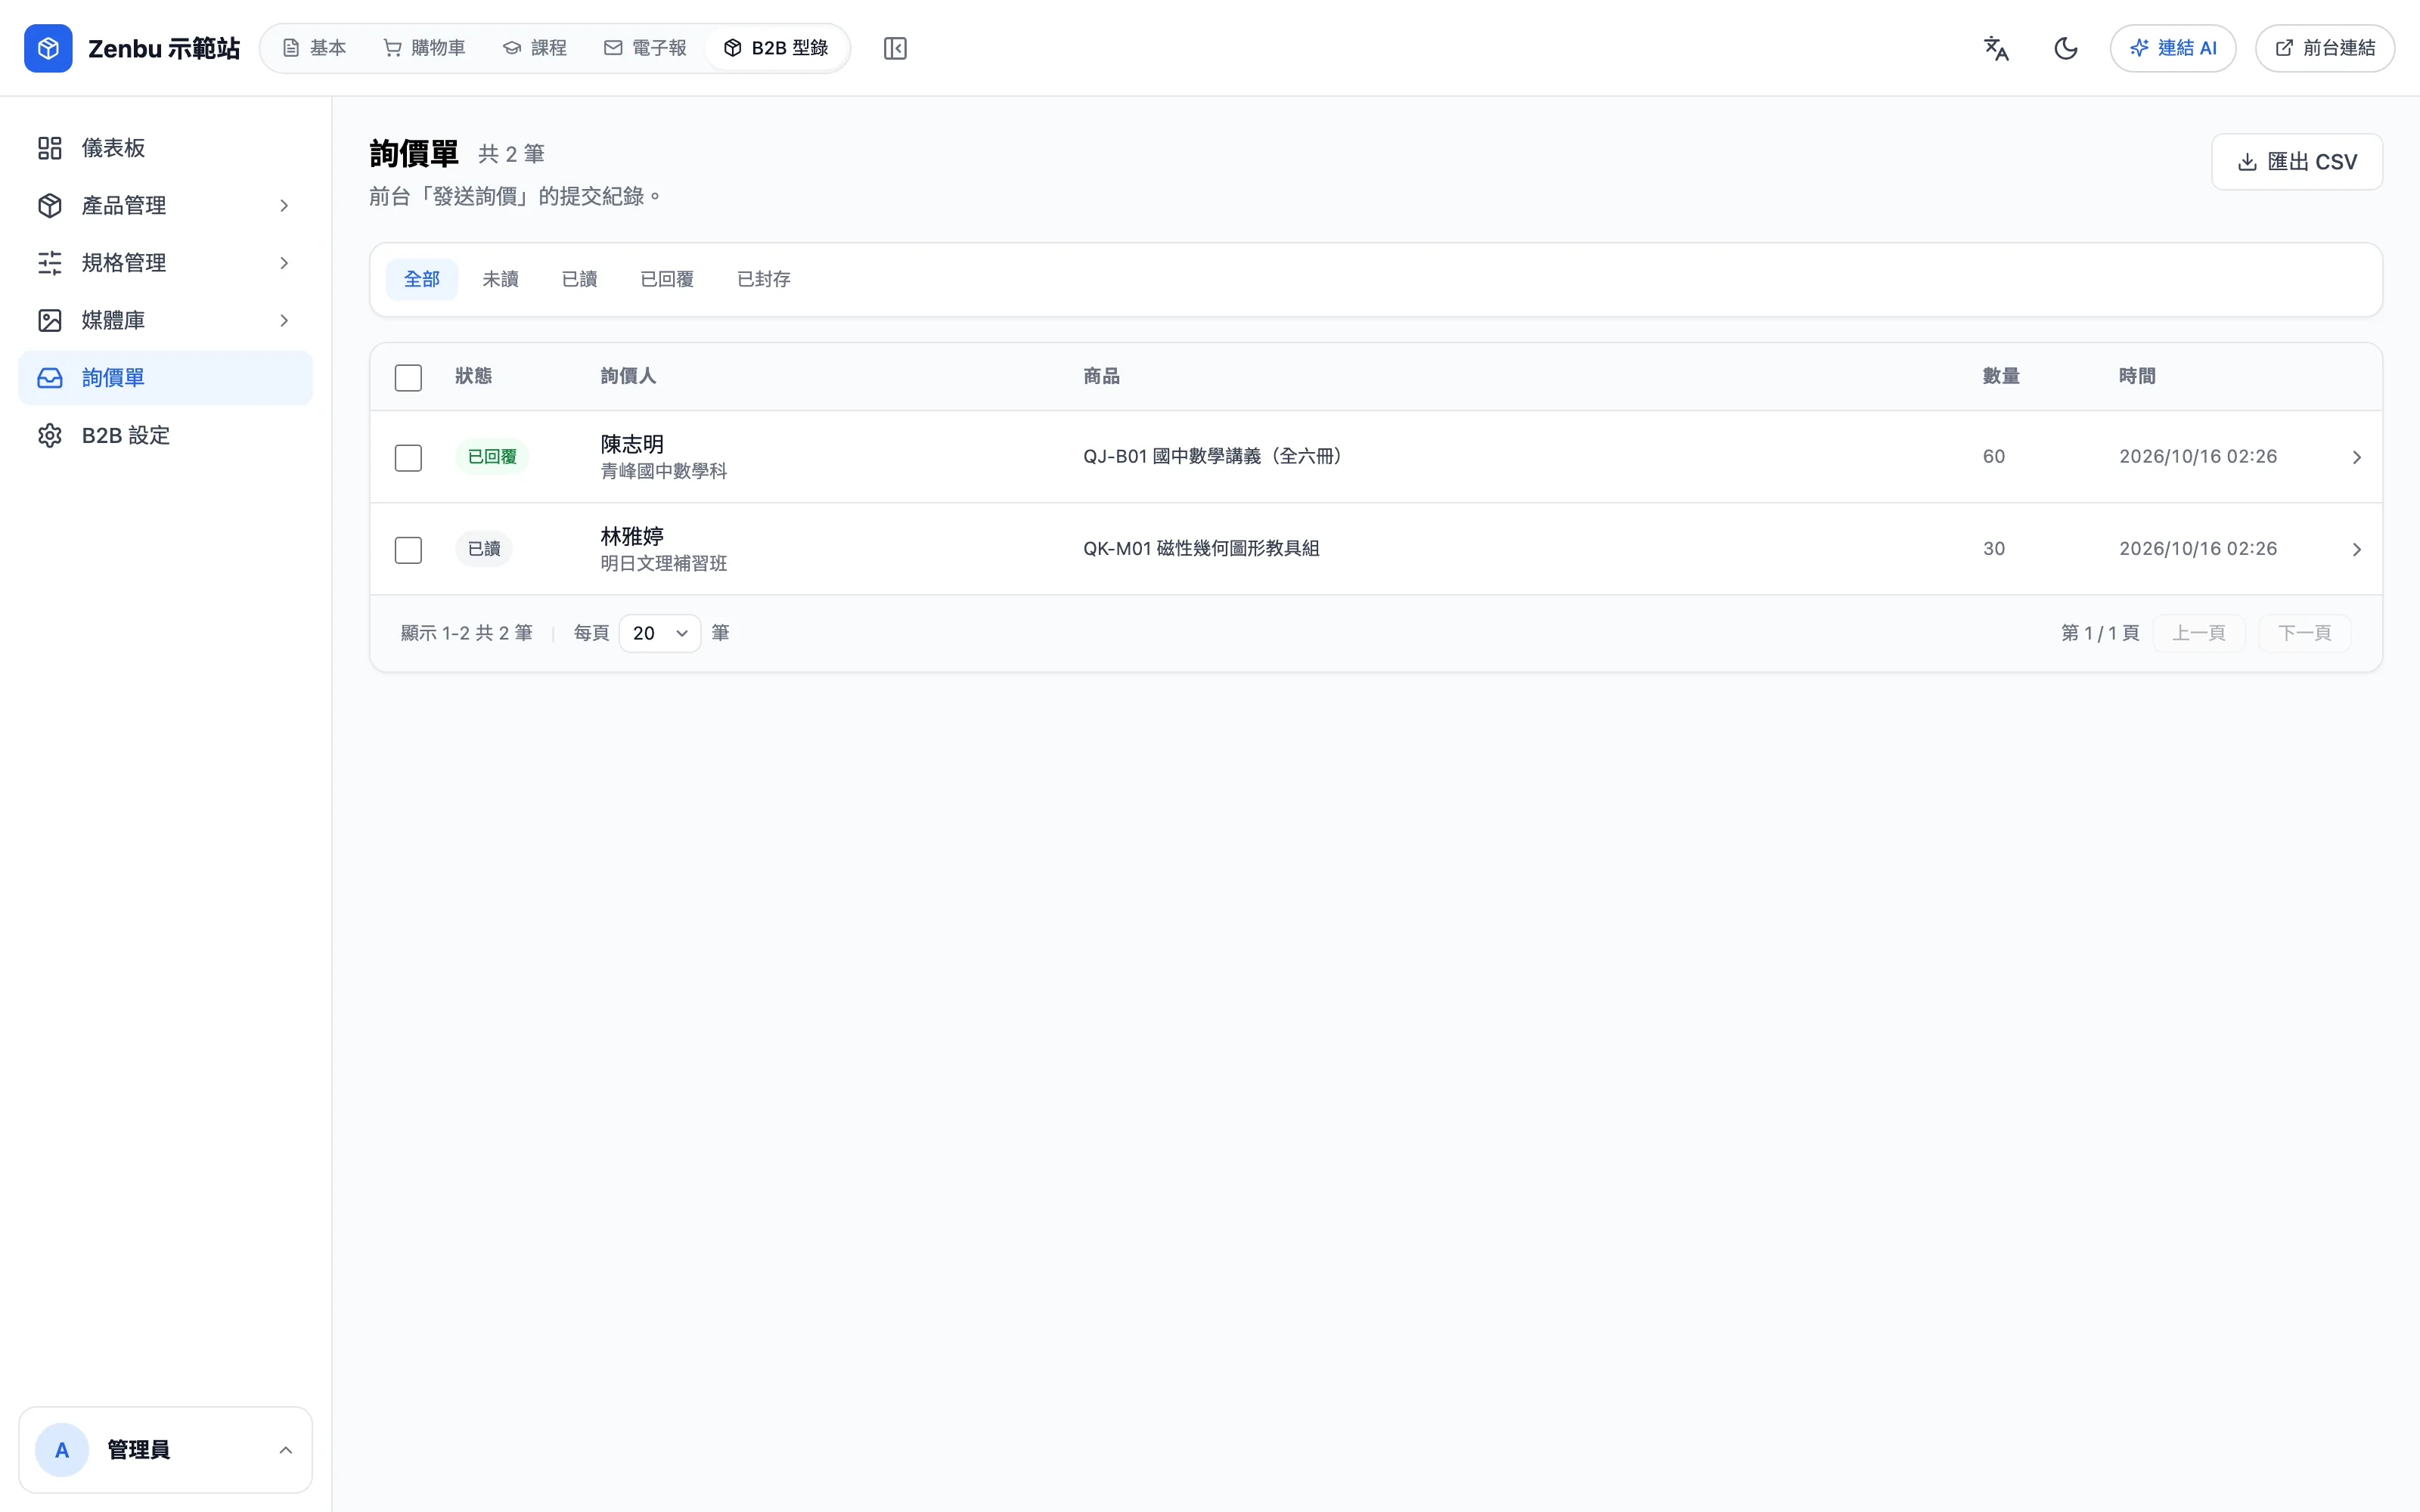Viewport: 2420px width, 1512px height.
Task: Expand the 媒體庫 submenu chevron
Action: tap(284, 320)
